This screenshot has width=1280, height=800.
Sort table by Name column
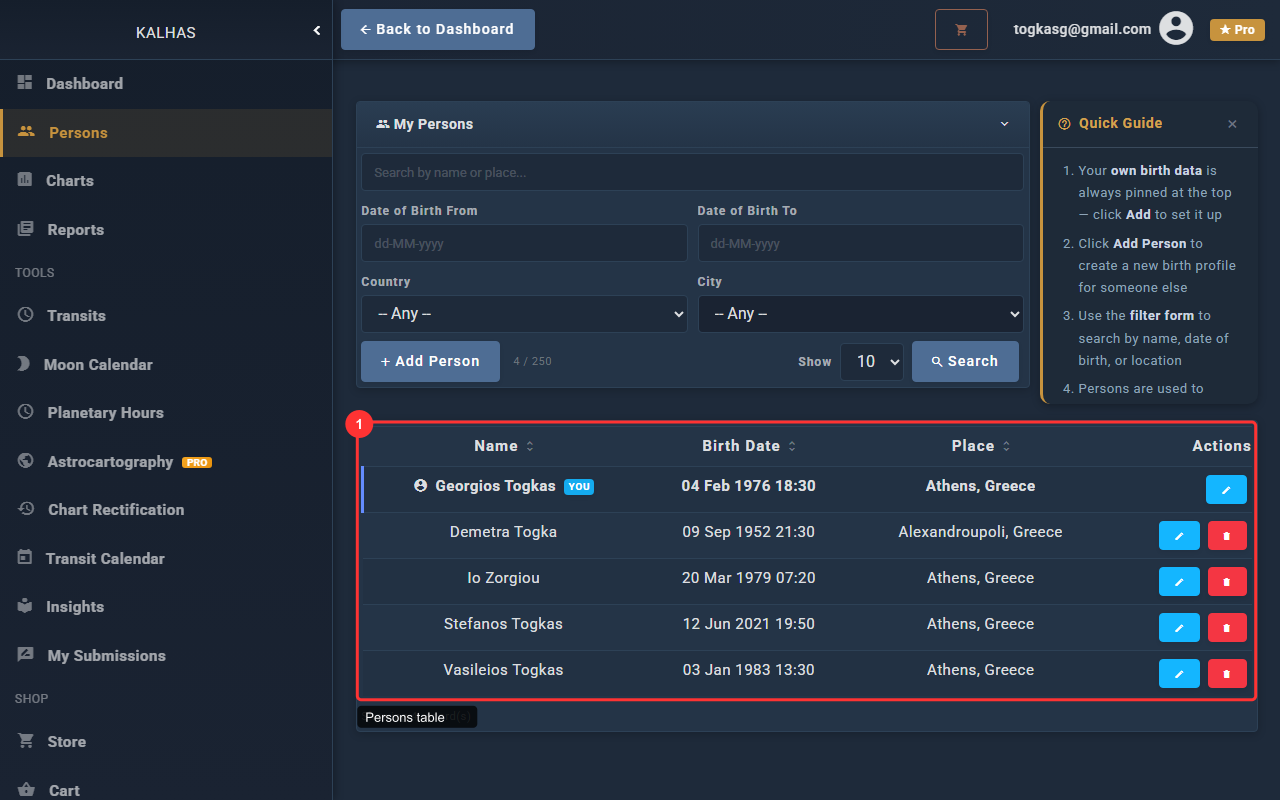point(504,446)
